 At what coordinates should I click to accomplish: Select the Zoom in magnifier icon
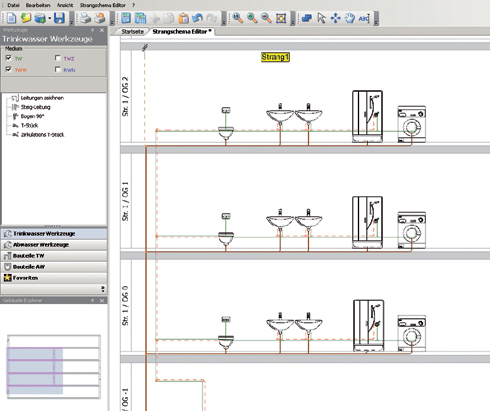[252, 18]
